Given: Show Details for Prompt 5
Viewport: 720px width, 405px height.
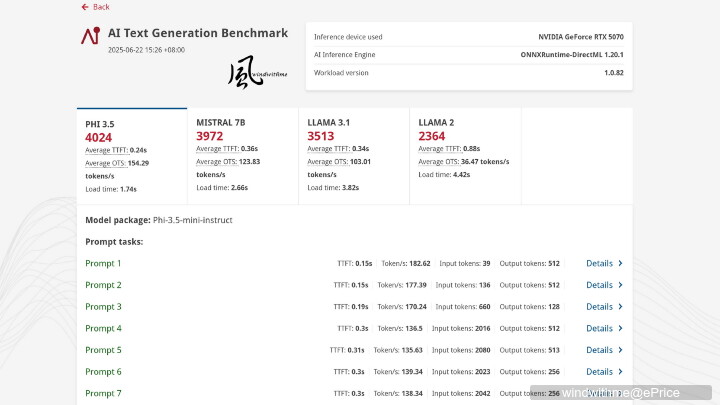Looking at the screenshot, I should (604, 350).
